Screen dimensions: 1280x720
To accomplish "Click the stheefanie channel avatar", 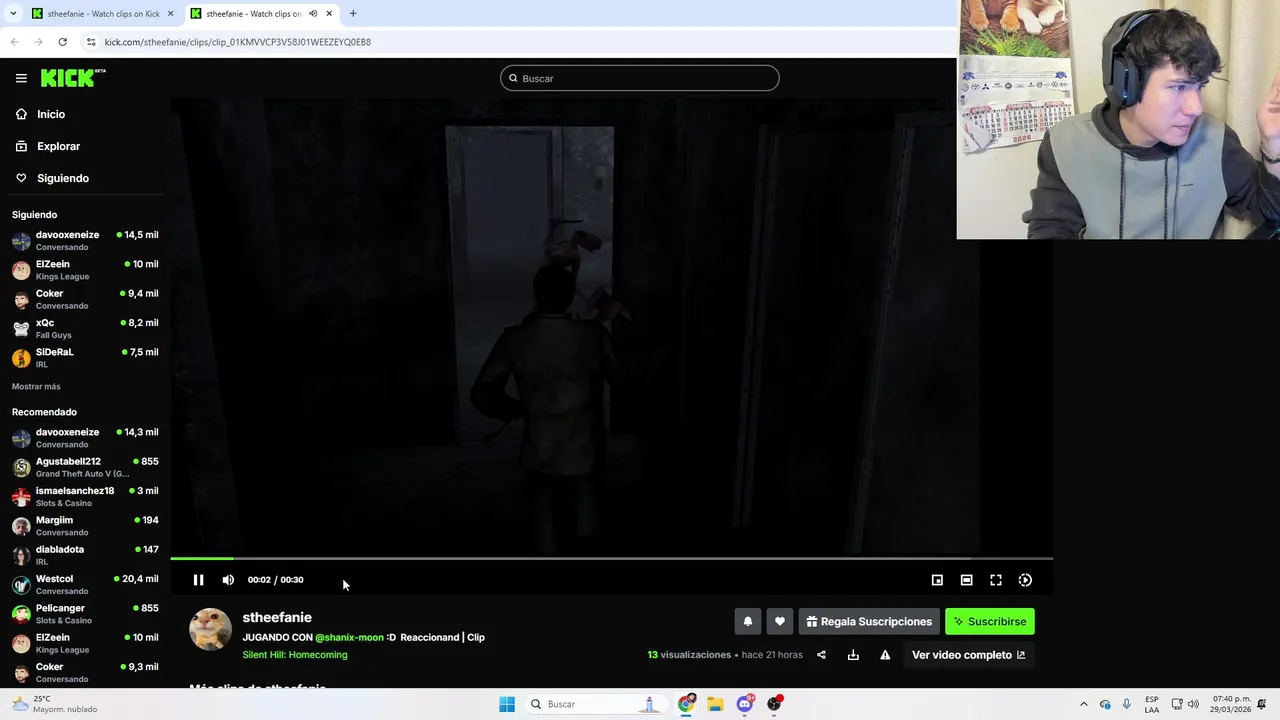I will (210, 629).
